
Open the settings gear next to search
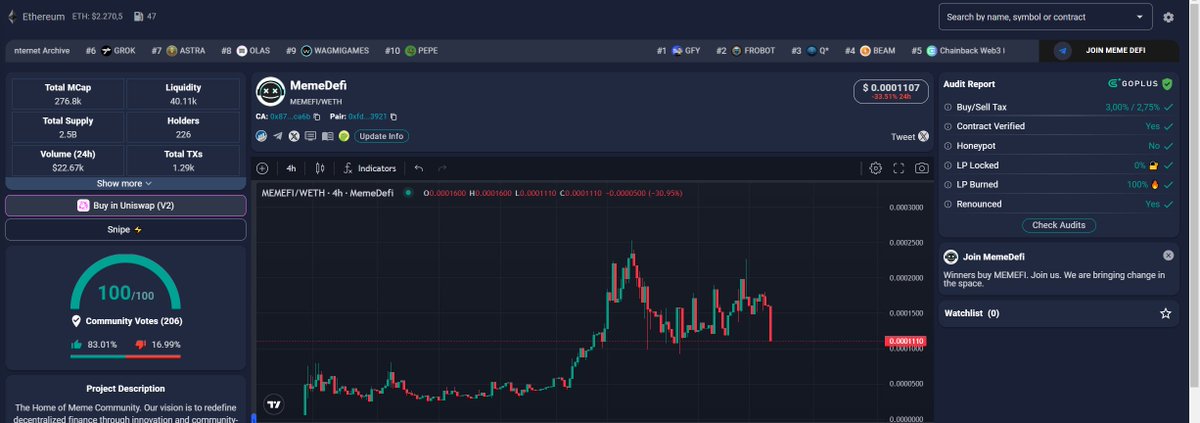click(x=1169, y=17)
